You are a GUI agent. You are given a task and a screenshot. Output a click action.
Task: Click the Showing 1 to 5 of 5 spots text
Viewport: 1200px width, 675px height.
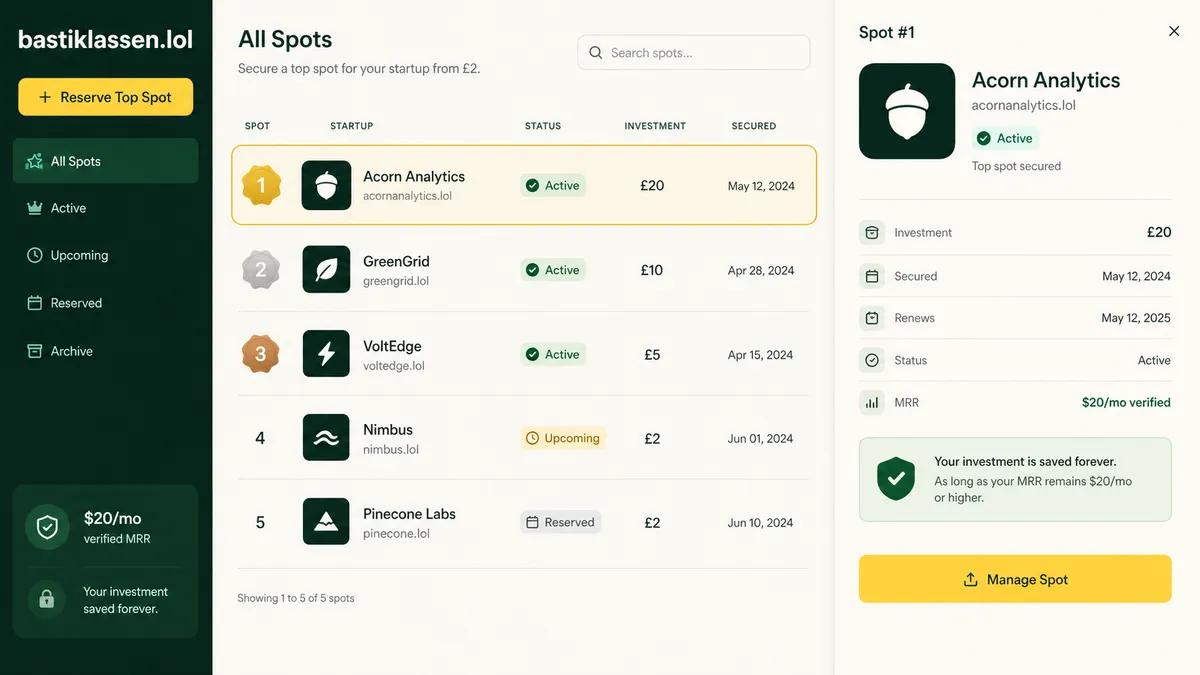pos(296,598)
